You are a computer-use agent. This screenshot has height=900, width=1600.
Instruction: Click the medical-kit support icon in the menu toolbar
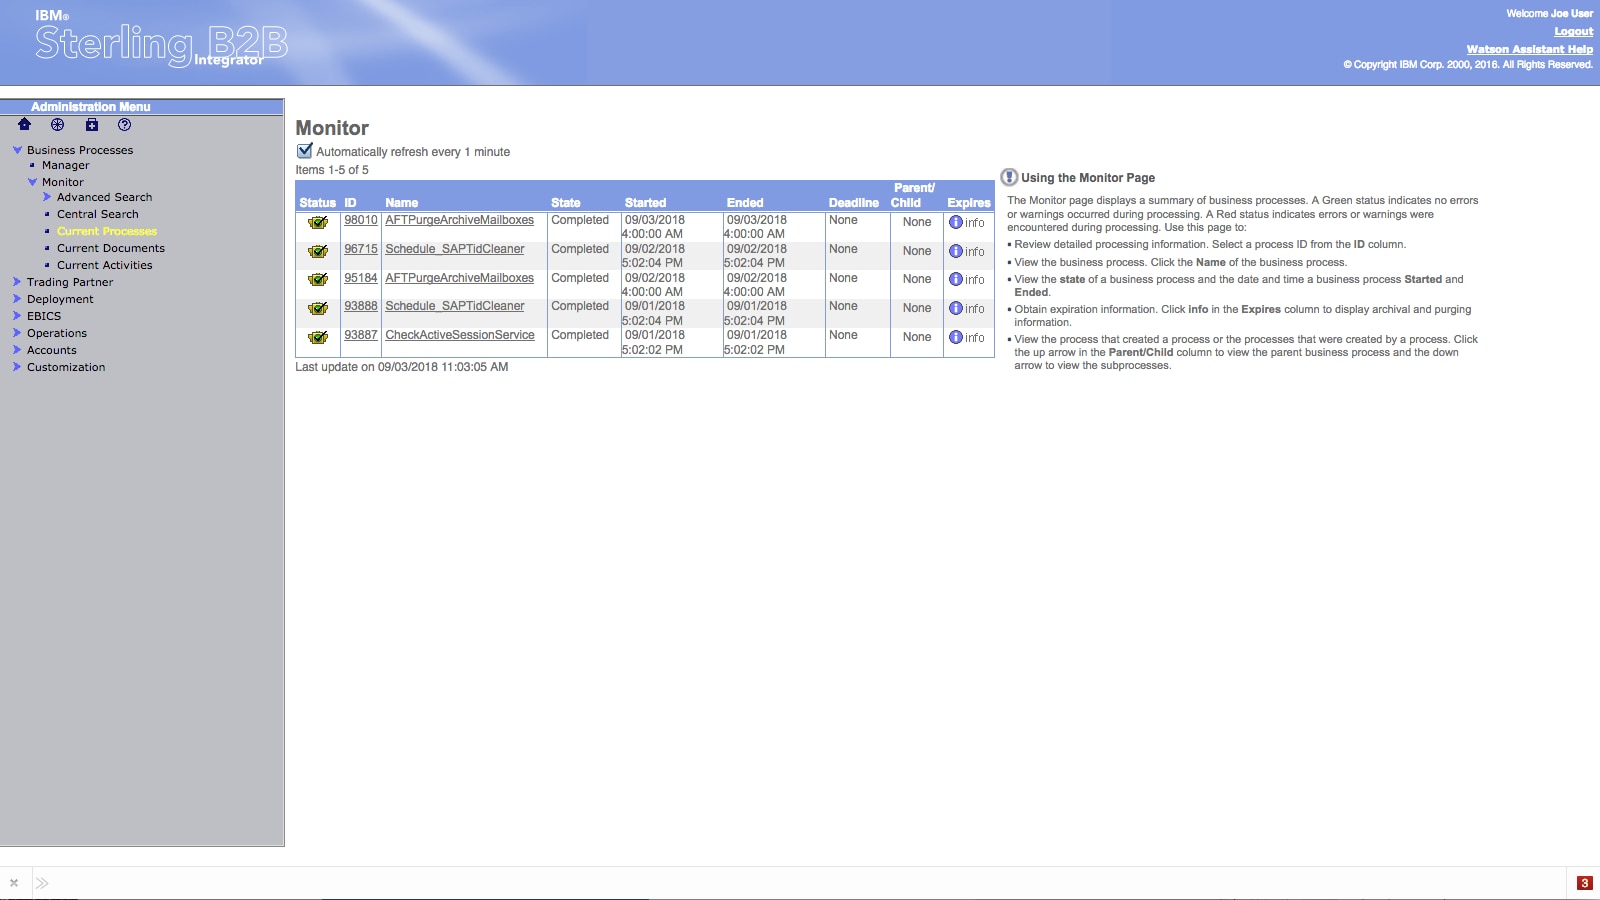92,125
